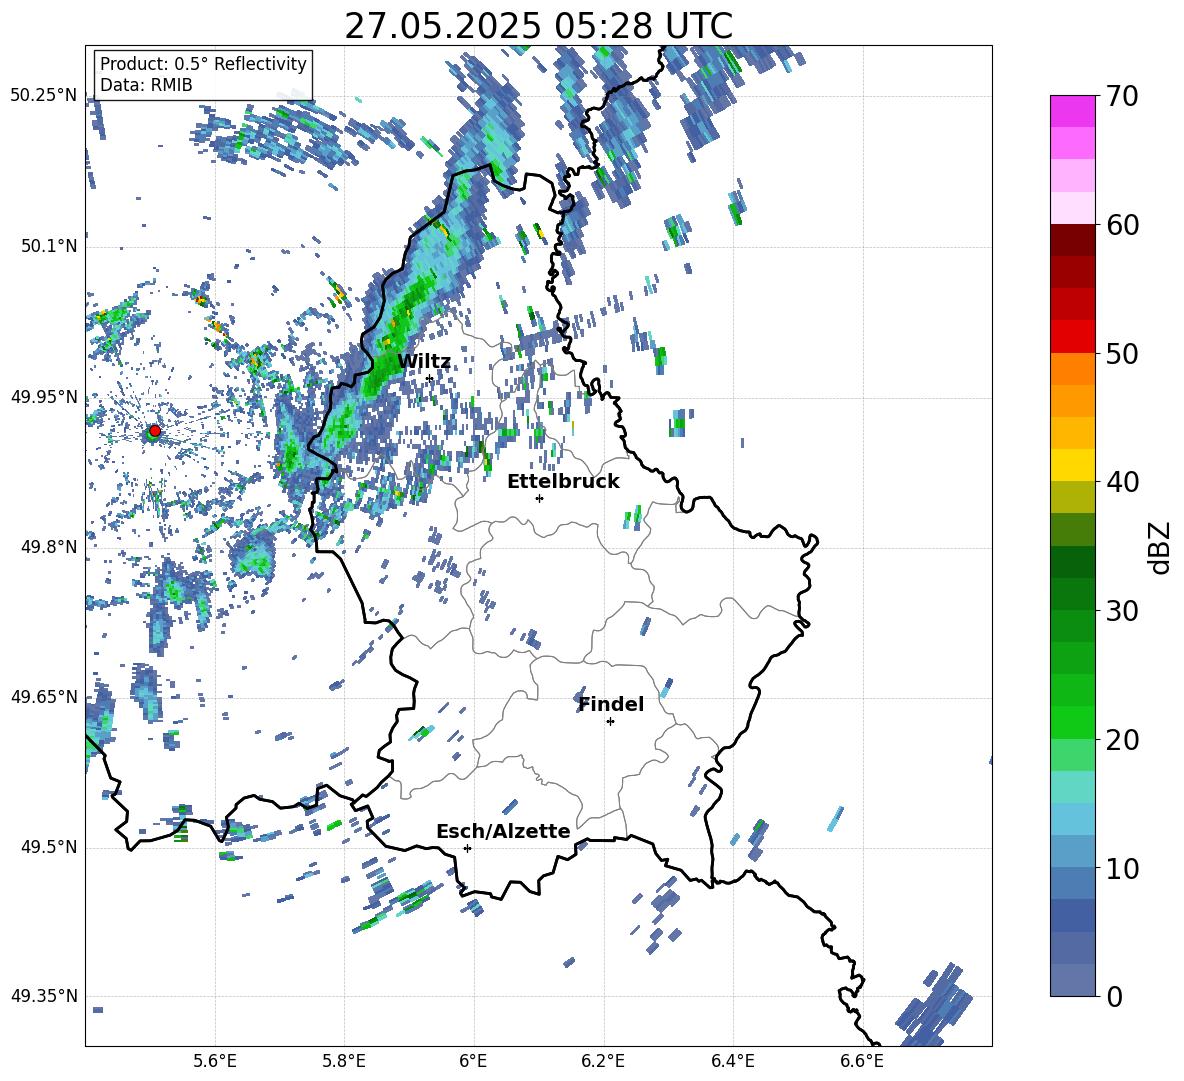Click the colorbar tick label 50
This screenshot has width=1184, height=1081.
pos(1121,354)
